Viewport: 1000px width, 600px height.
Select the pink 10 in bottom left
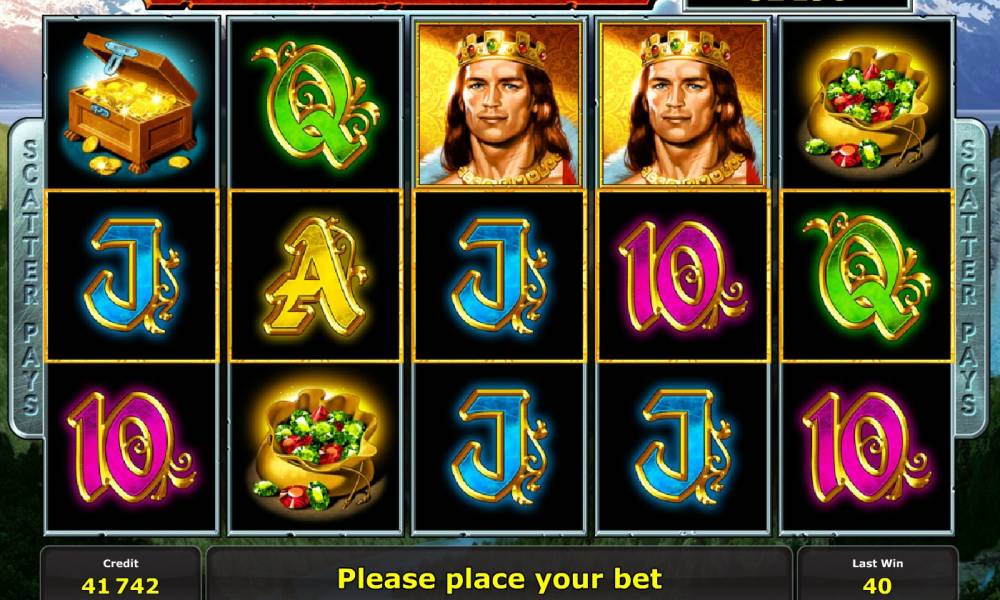[x=131, y=448]
